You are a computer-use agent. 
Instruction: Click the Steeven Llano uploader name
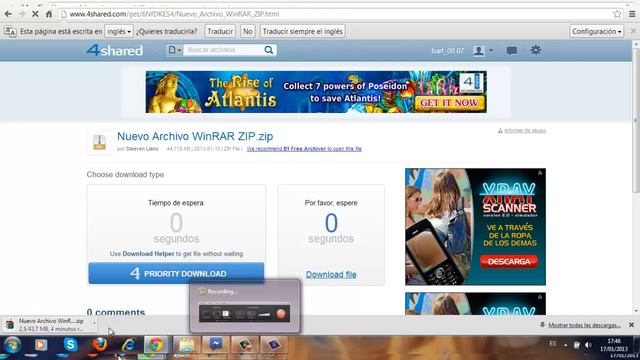142,149
